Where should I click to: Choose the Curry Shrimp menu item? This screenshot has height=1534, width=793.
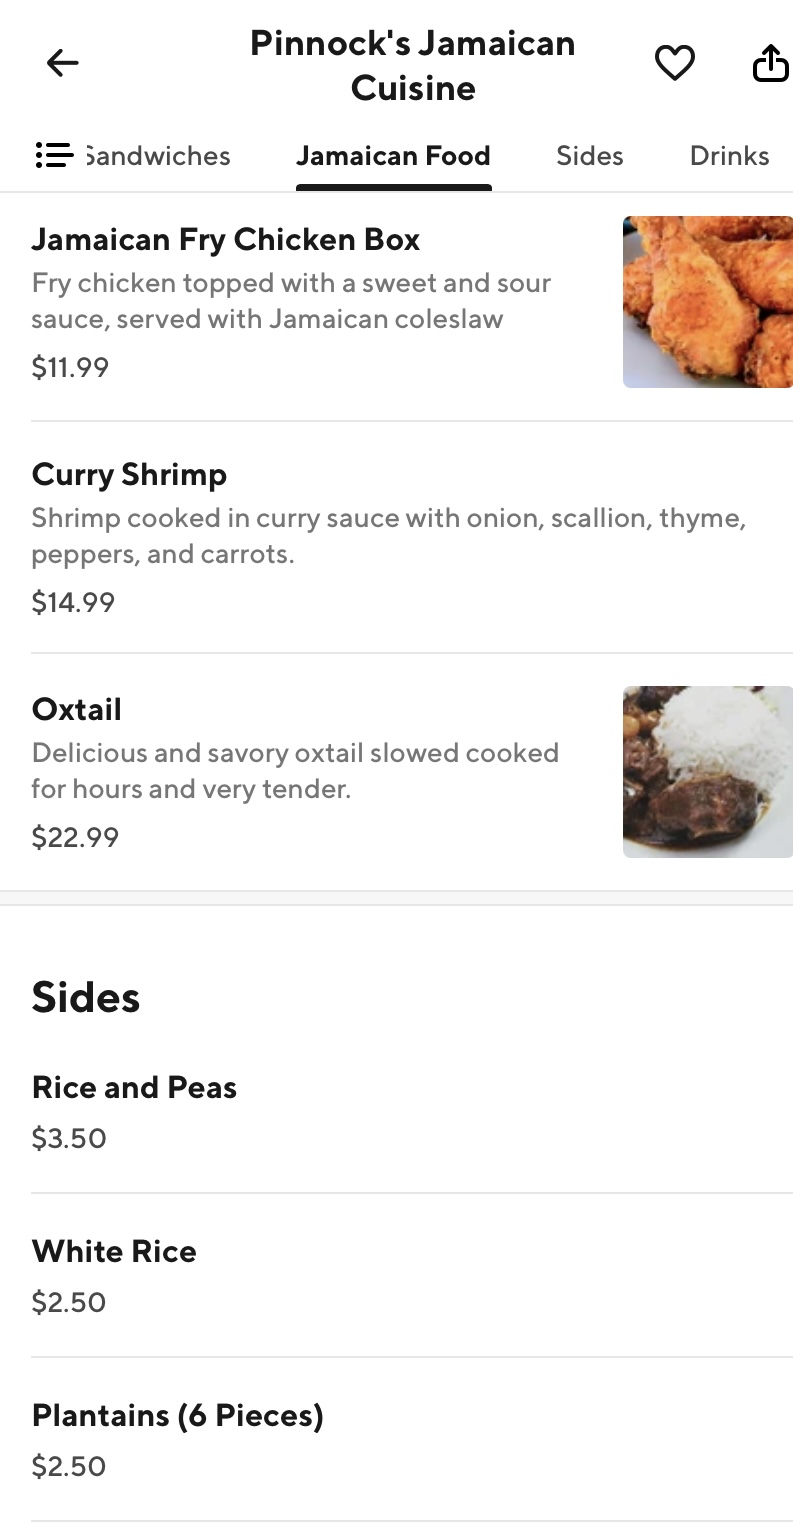coord(130,474)
